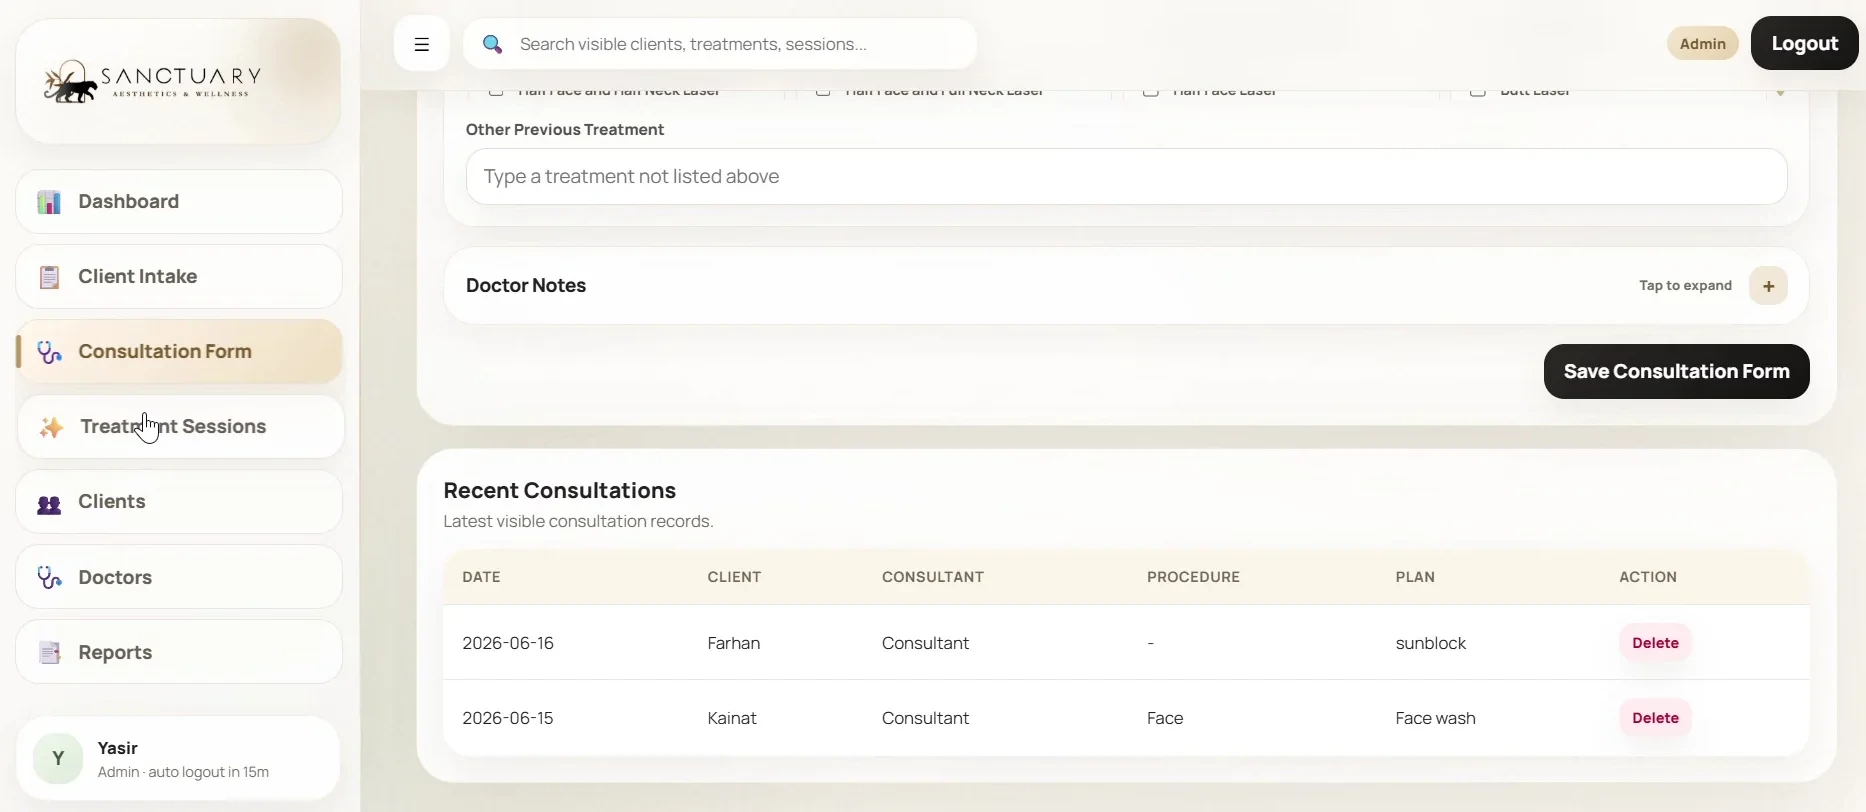The height and width of the screenshot is (812, 1866).
Task: Click the ACTION column header
Action: click(x=1648, y=577)
